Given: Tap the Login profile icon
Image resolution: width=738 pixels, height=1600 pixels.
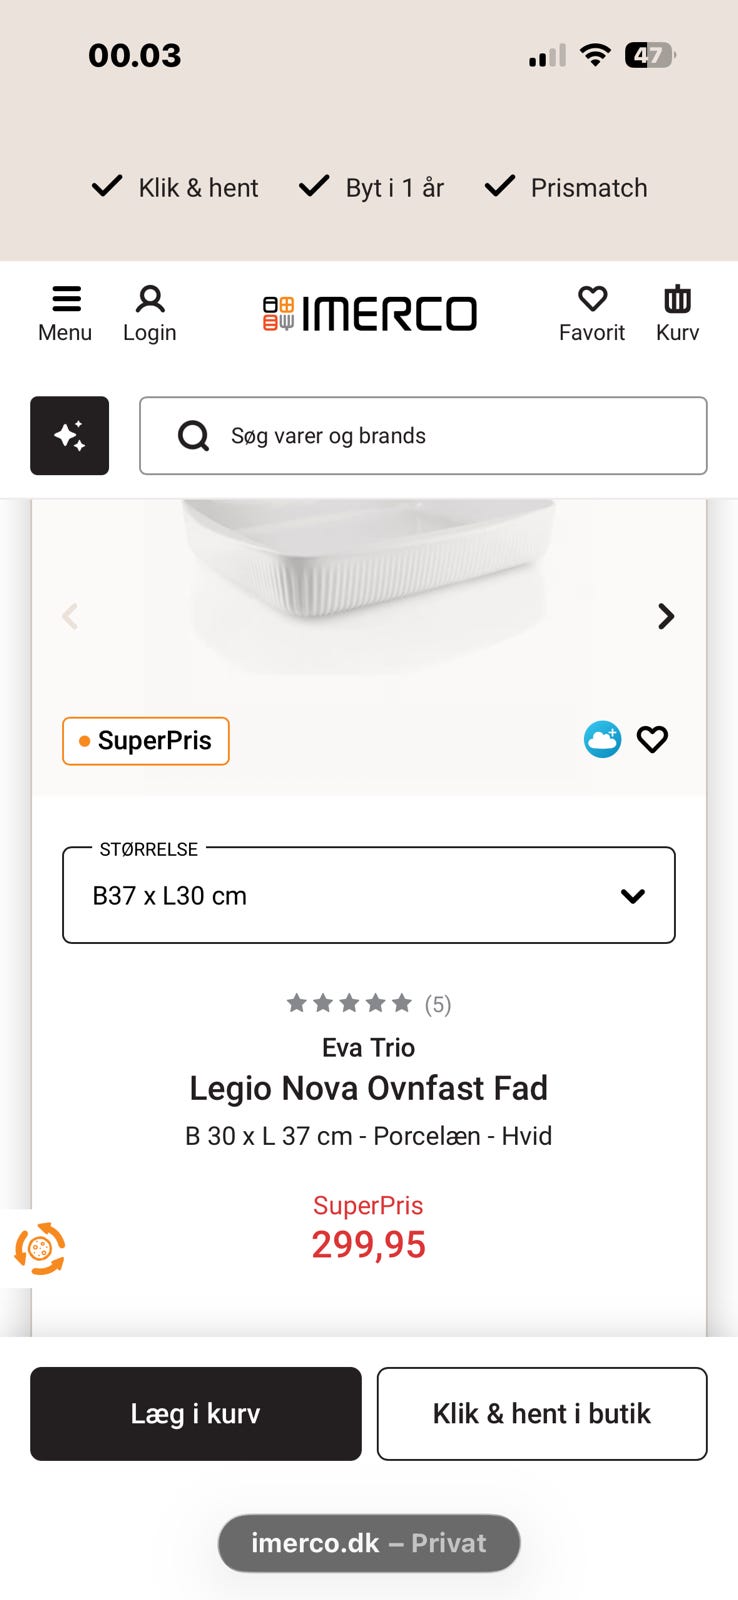Looking at the screenshot, I should pos(150,313).
